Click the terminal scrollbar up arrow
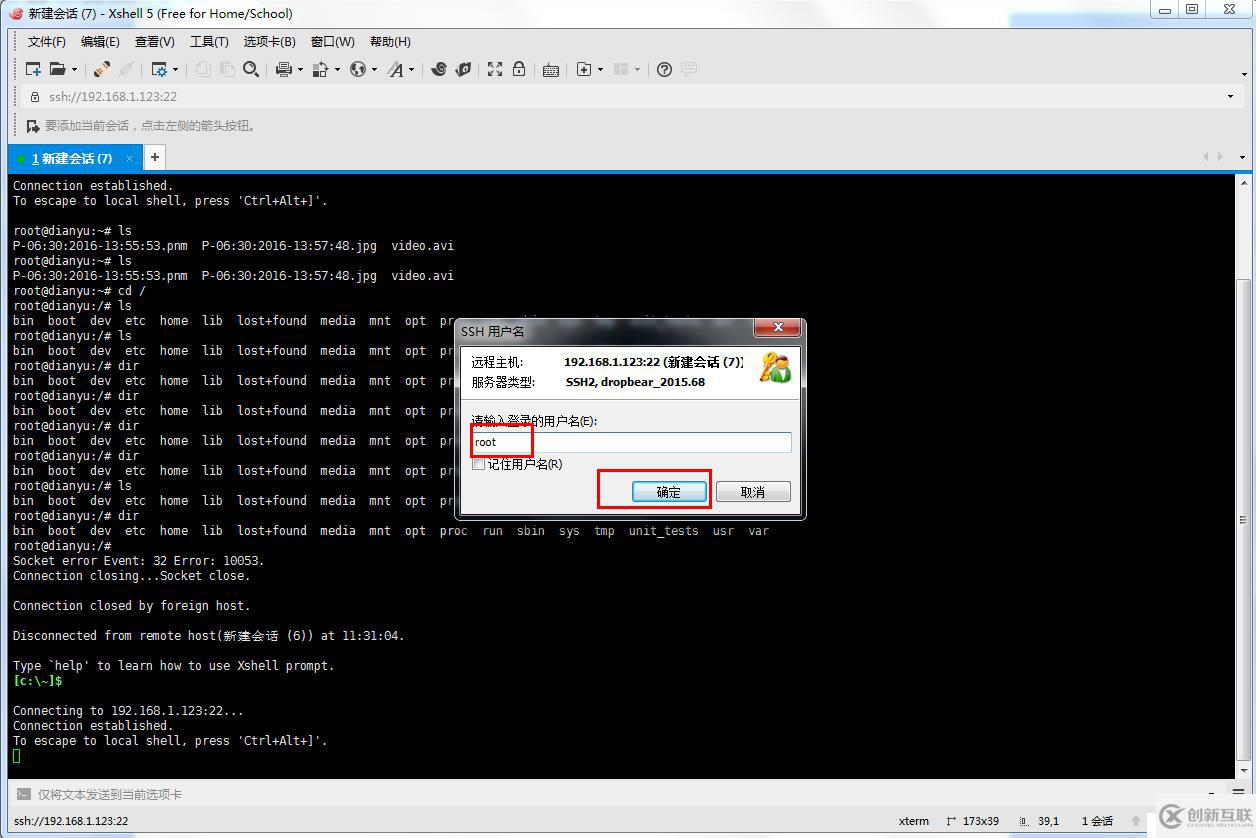 tap(1244, 182)
